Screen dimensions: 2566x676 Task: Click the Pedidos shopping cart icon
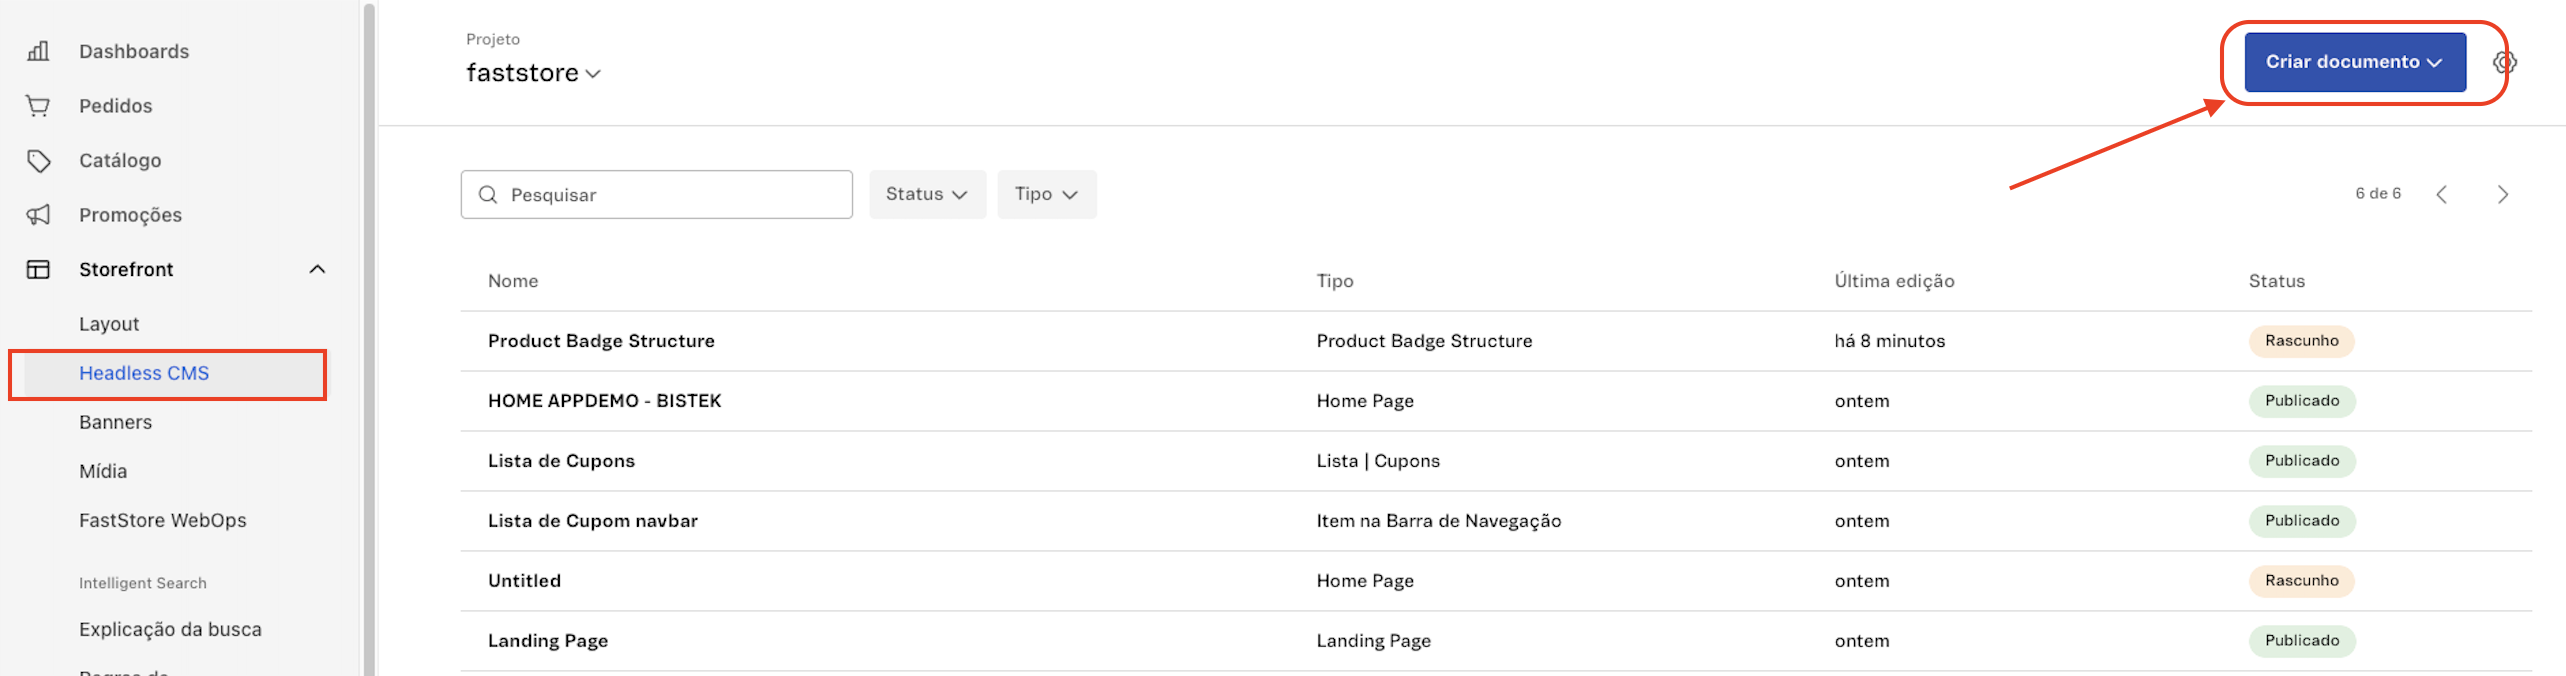pos(38,106)
